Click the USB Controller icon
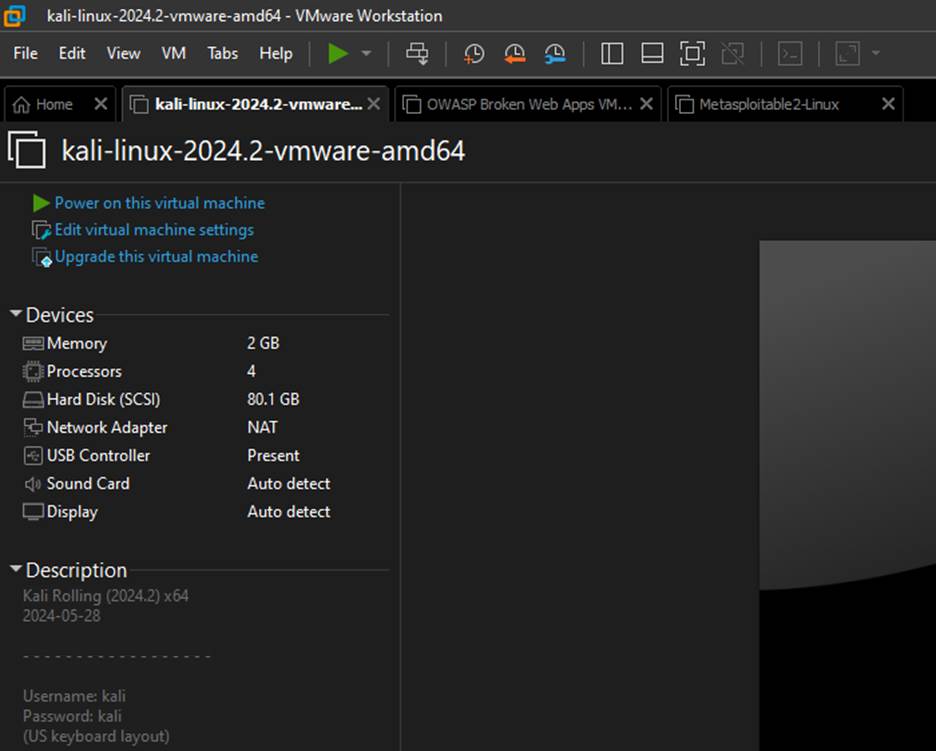The height and width of the screenshot is (751, 936). coord(33,455)
